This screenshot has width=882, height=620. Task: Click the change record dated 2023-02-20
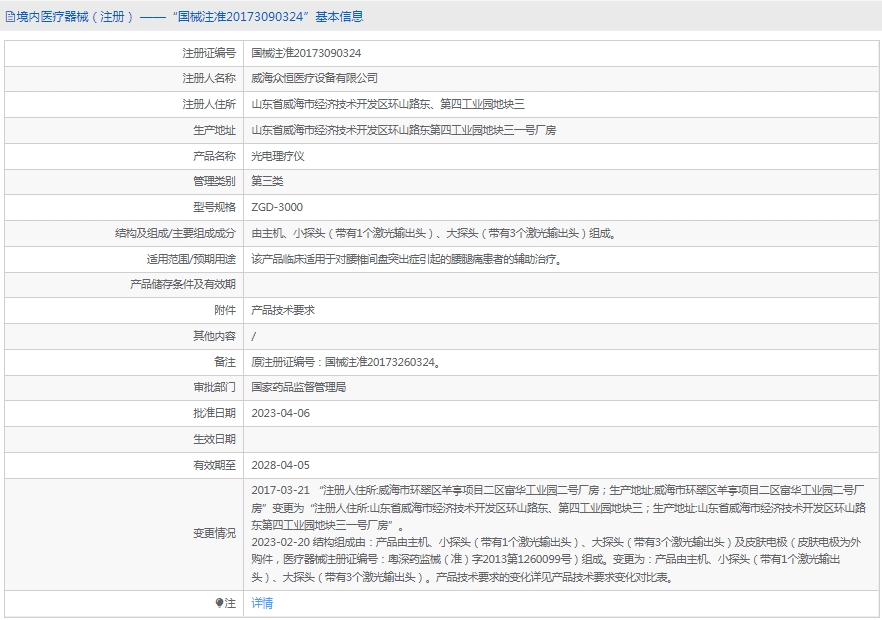556,559
